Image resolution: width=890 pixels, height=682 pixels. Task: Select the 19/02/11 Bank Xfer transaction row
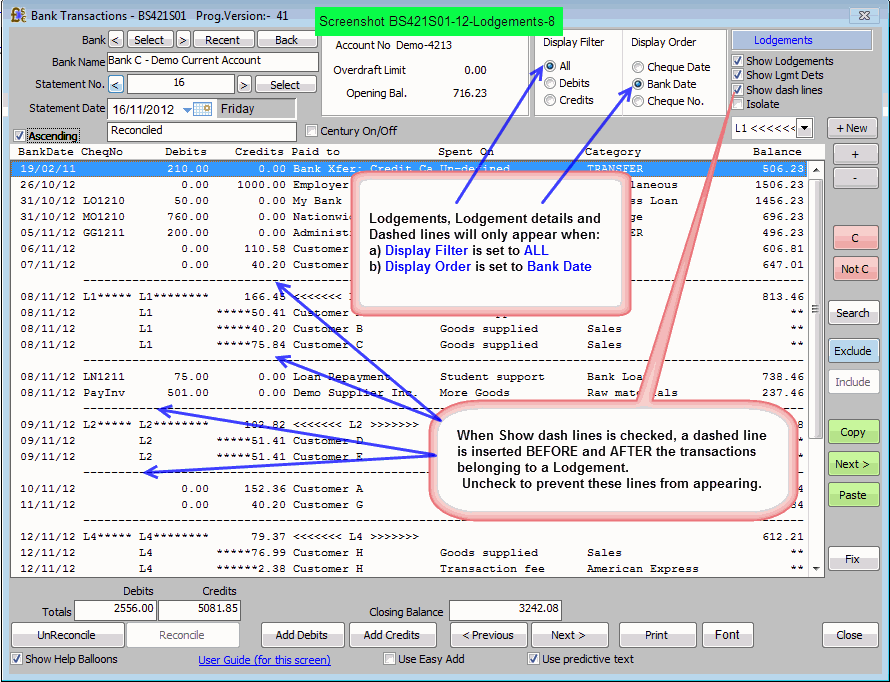(x=410, y=169)
